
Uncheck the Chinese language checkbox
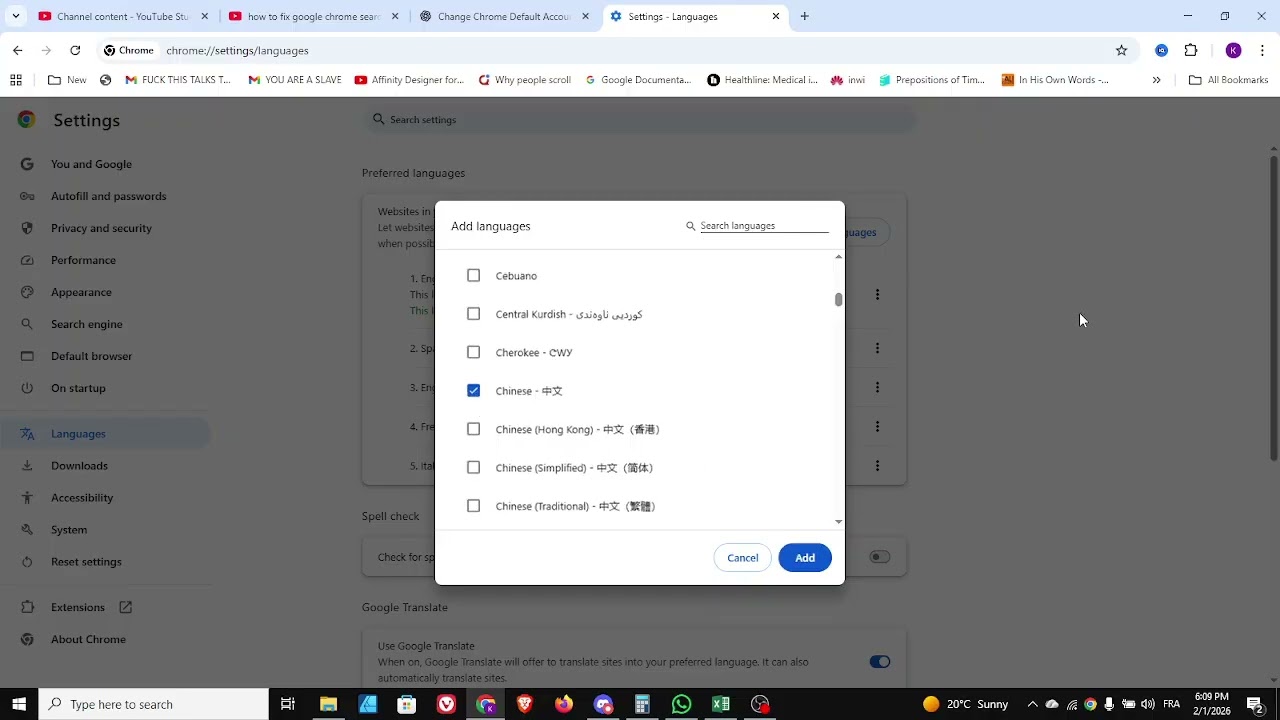click(x=474, y=391)
